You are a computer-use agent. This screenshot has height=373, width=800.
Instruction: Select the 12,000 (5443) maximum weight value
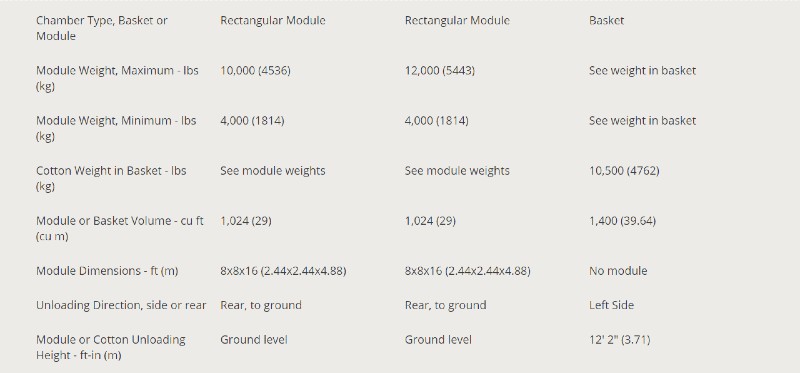click(x=439, y=70)
